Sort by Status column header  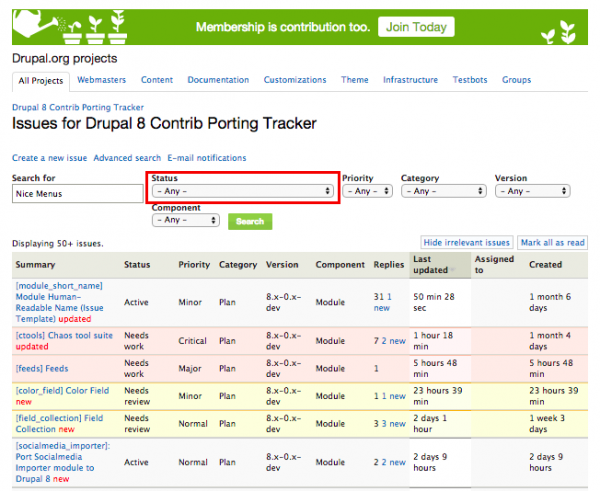pos(137,264)
